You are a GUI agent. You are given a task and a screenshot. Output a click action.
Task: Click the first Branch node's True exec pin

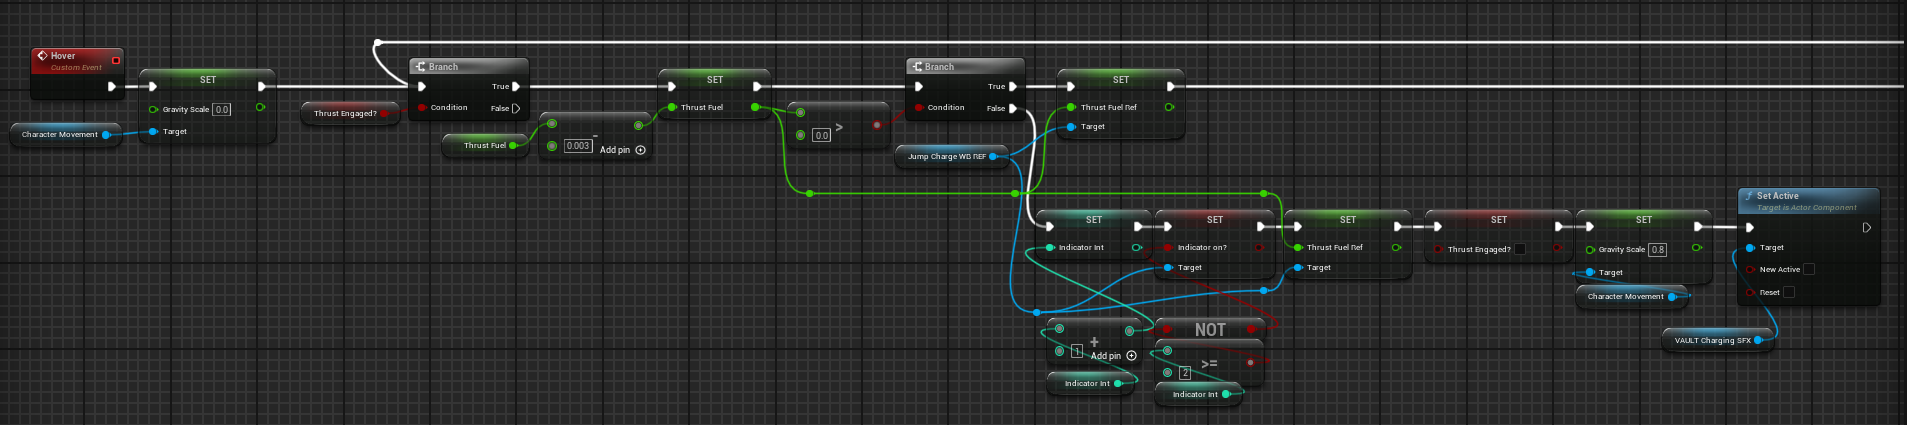tap(516, 87)
